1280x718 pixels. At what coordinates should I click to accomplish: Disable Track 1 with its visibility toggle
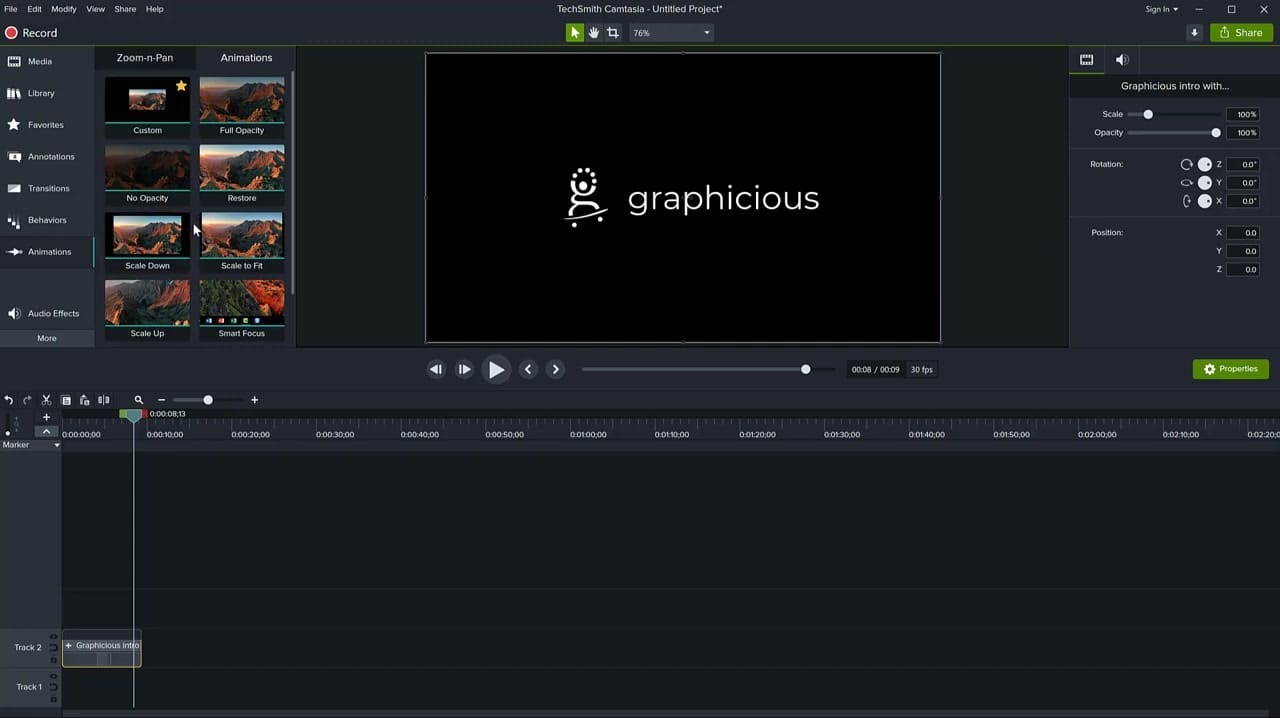pos(53,676)
